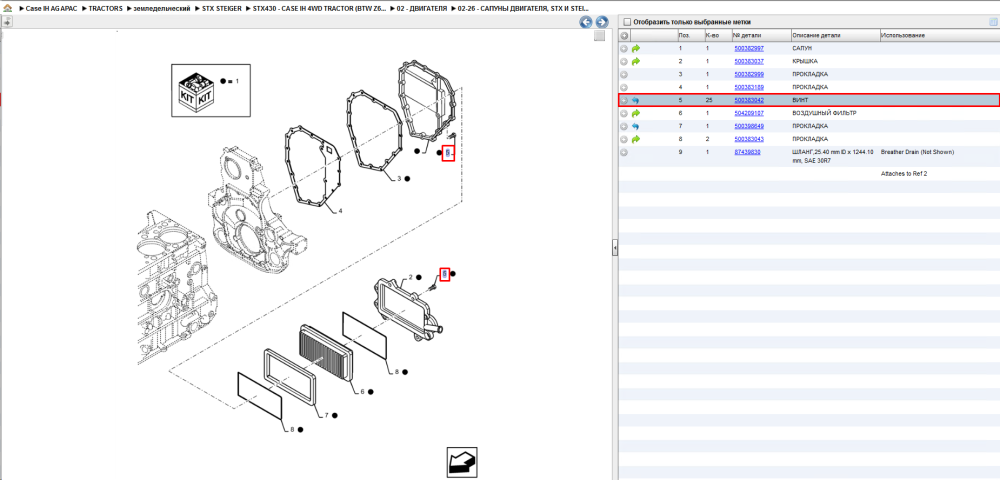Image resolution: width=1000 pixels, height=480 pixels.
Task: Open part number 500382999 link
Action: (x=749, y=74)
